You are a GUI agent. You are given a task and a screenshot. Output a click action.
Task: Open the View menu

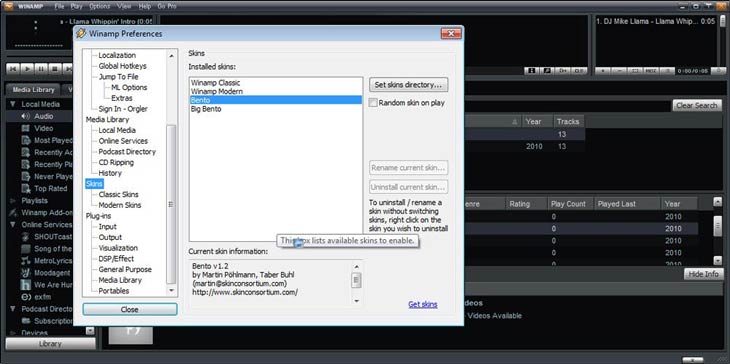coord(124,7)
